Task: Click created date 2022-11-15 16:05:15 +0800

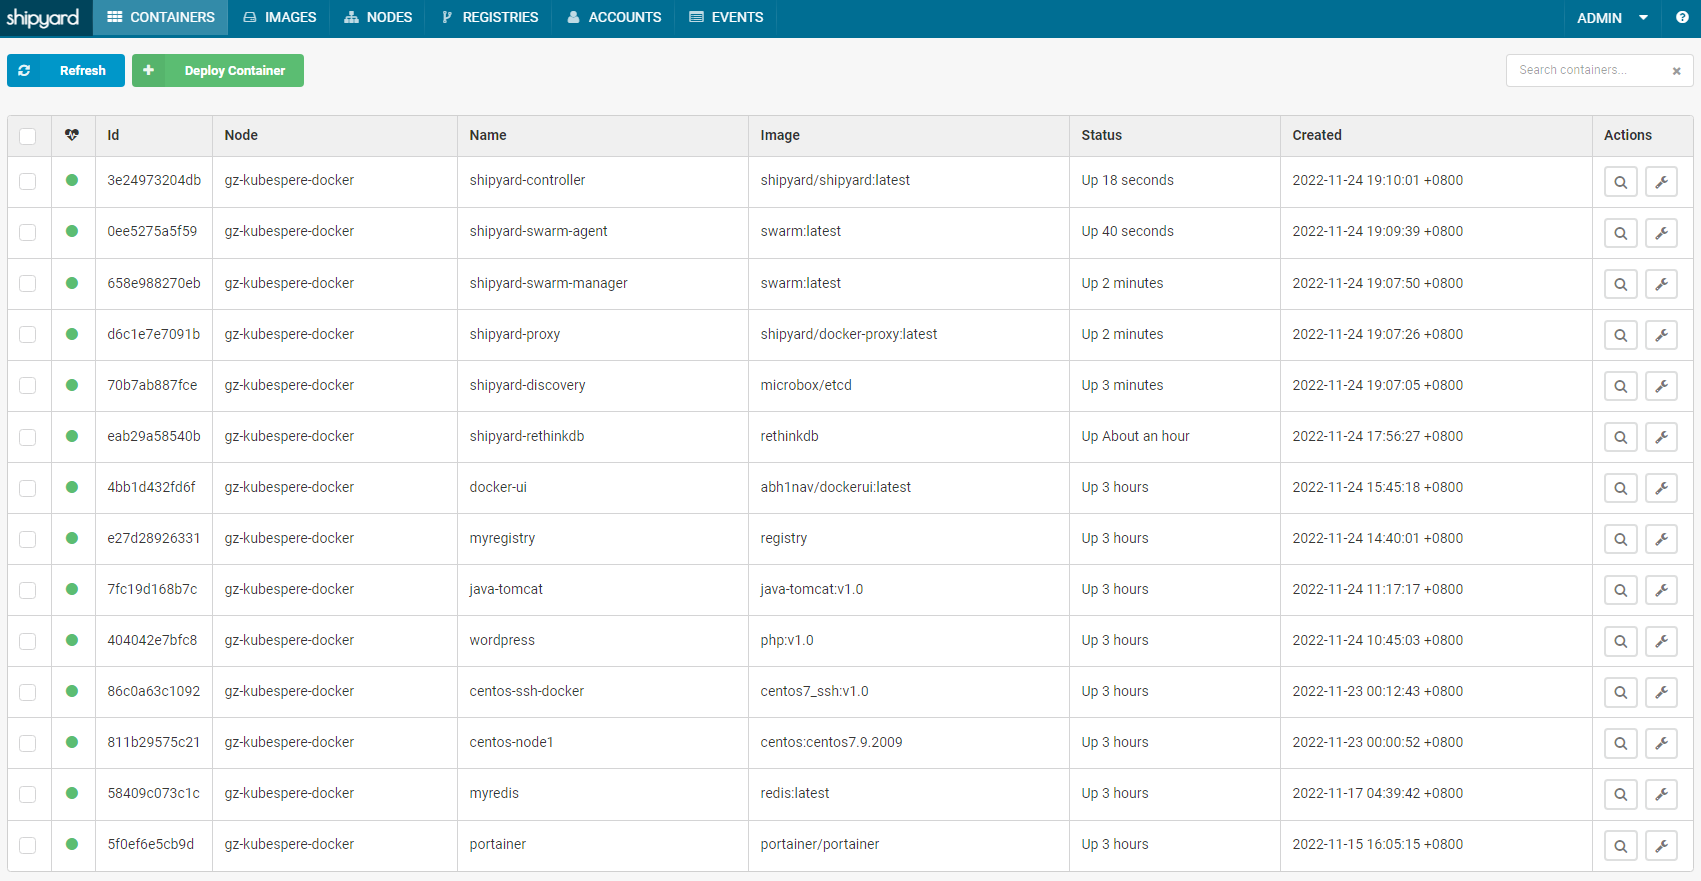Action: 1377,844
